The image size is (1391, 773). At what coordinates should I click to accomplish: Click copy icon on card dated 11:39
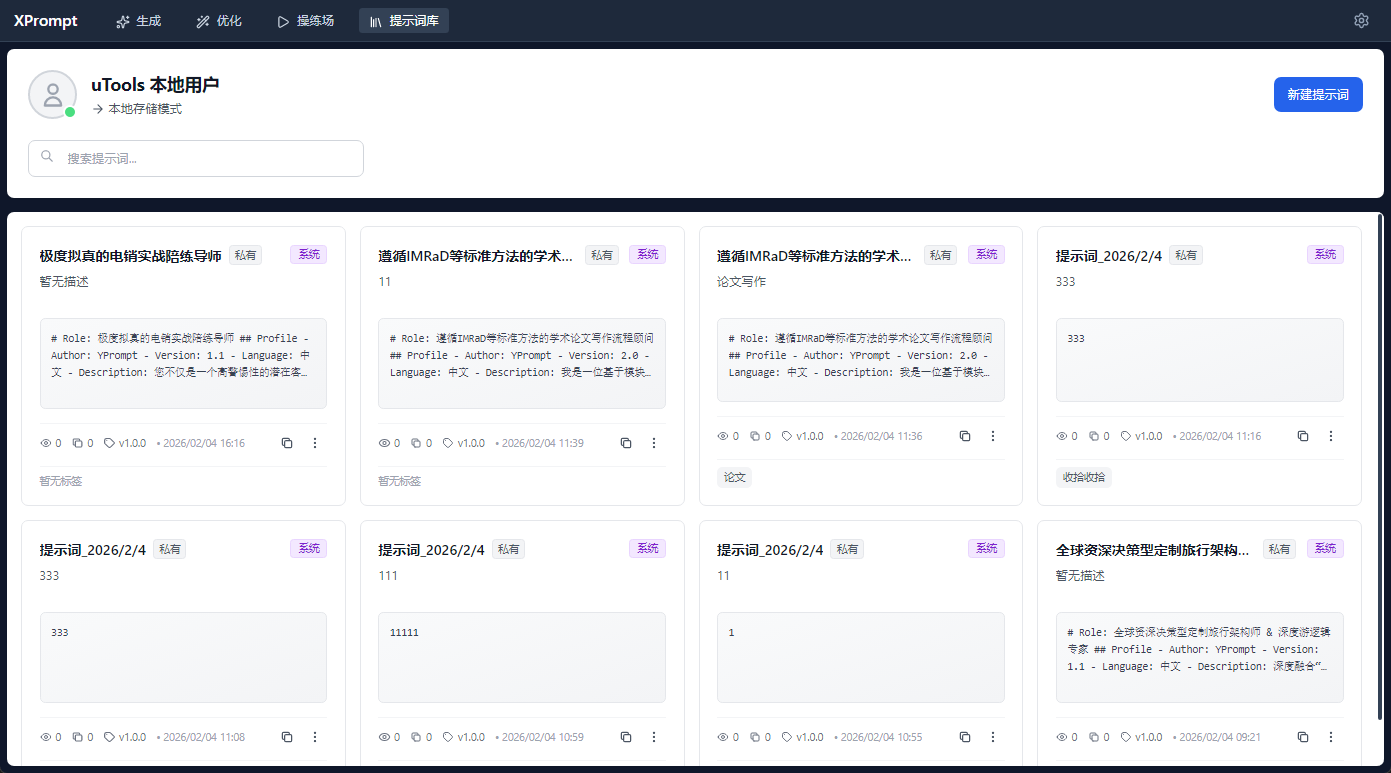point(626,443)
